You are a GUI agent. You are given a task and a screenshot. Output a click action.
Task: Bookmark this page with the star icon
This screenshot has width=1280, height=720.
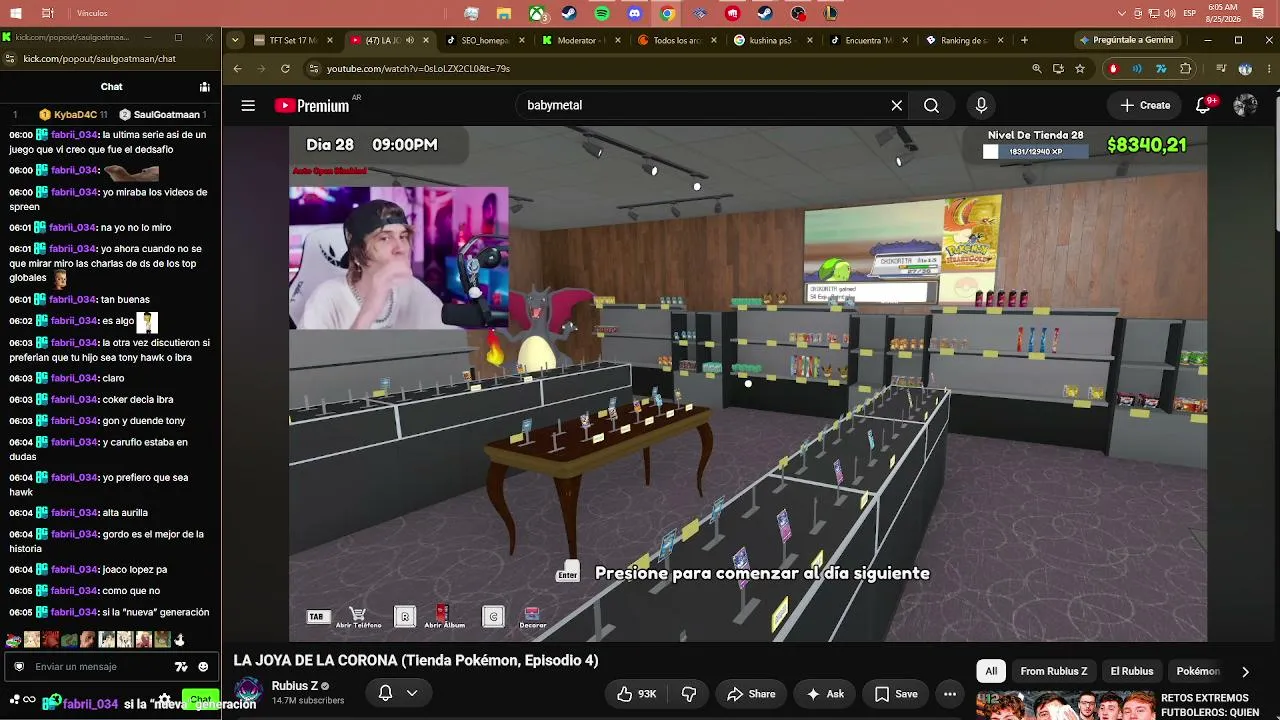(1080, 69)
